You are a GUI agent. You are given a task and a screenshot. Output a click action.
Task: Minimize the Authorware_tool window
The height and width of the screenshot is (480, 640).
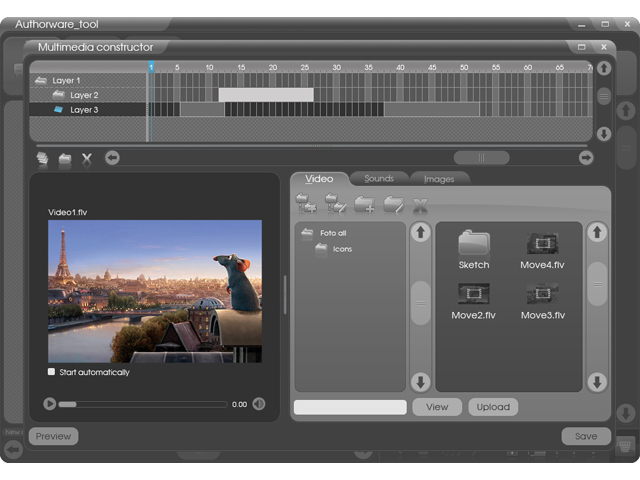click(582, 25)
